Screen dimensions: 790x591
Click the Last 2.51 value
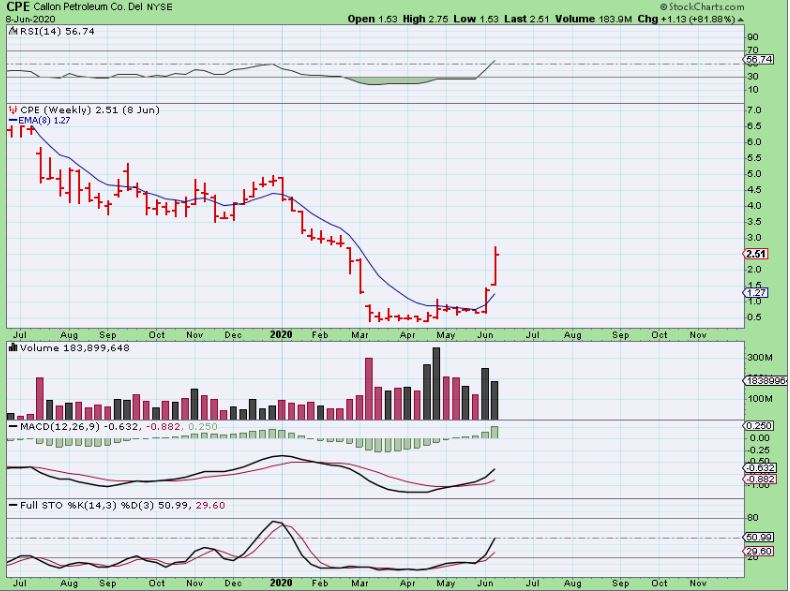[526, 19]
